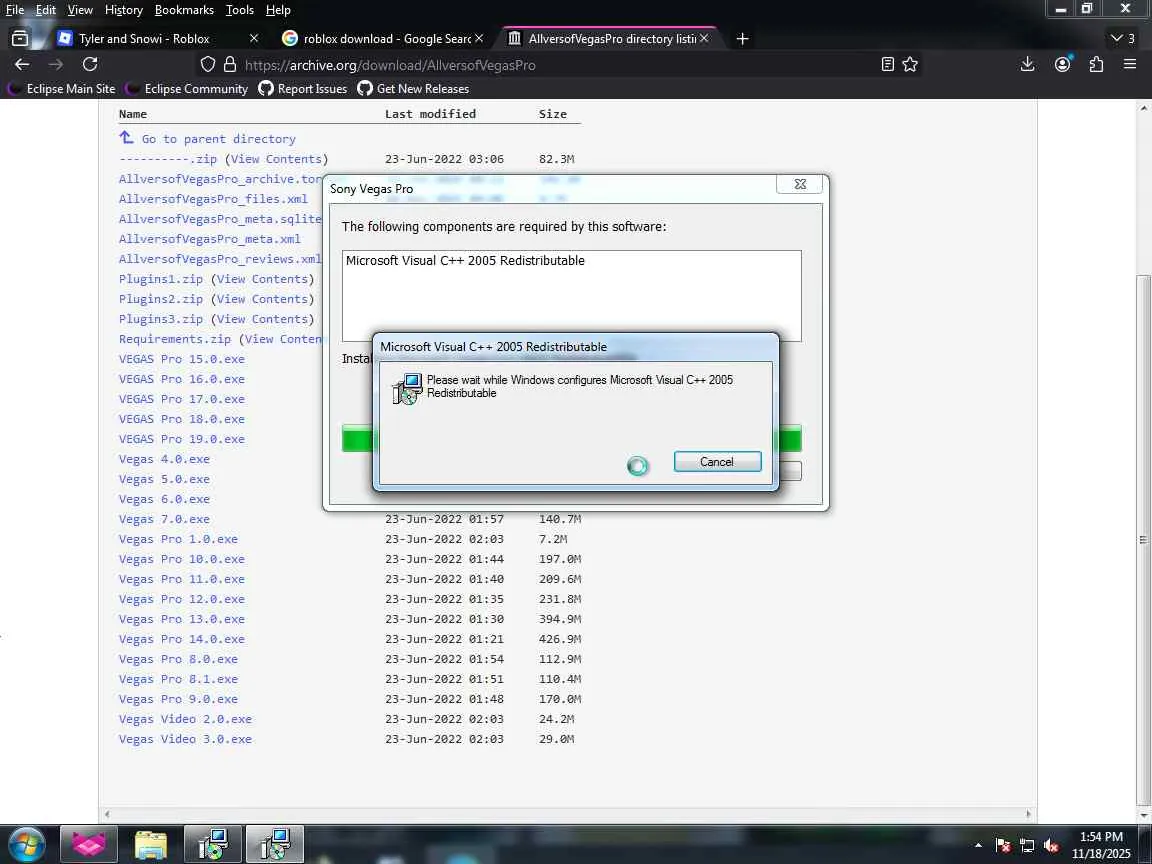Click the horizontal scrollbar right arrow
The image size is (1152, 864).
[1028, 814]
